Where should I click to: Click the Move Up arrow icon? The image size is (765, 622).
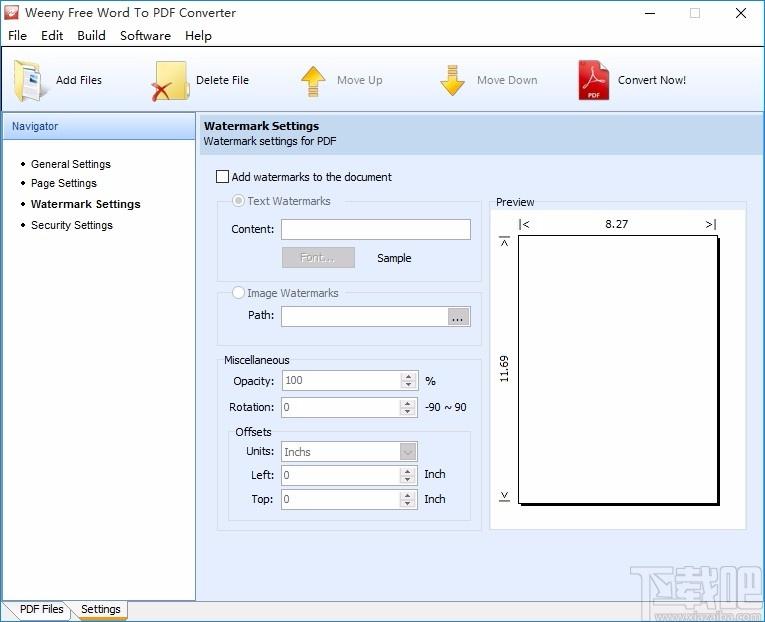[x=313, y=81]
